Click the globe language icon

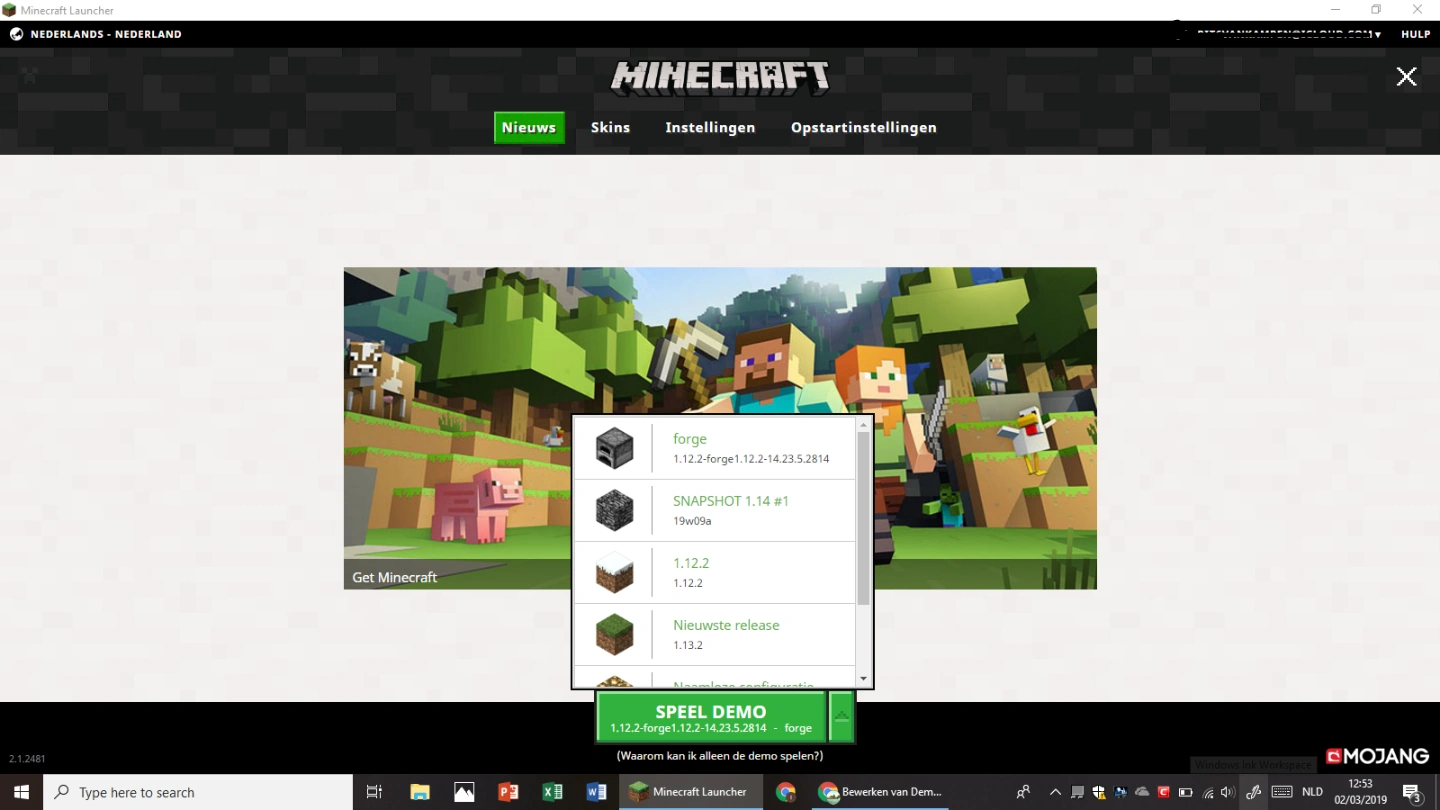click(16, 34)
